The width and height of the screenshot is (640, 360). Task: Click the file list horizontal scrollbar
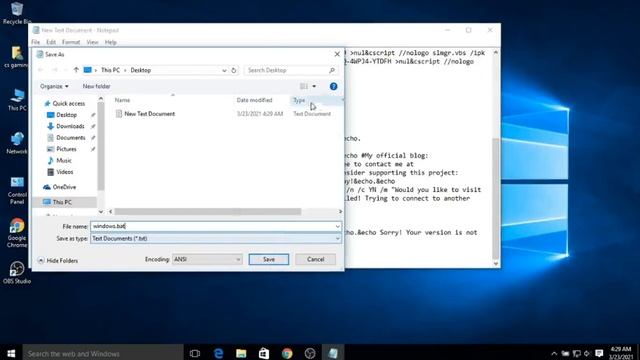(208, 211)
